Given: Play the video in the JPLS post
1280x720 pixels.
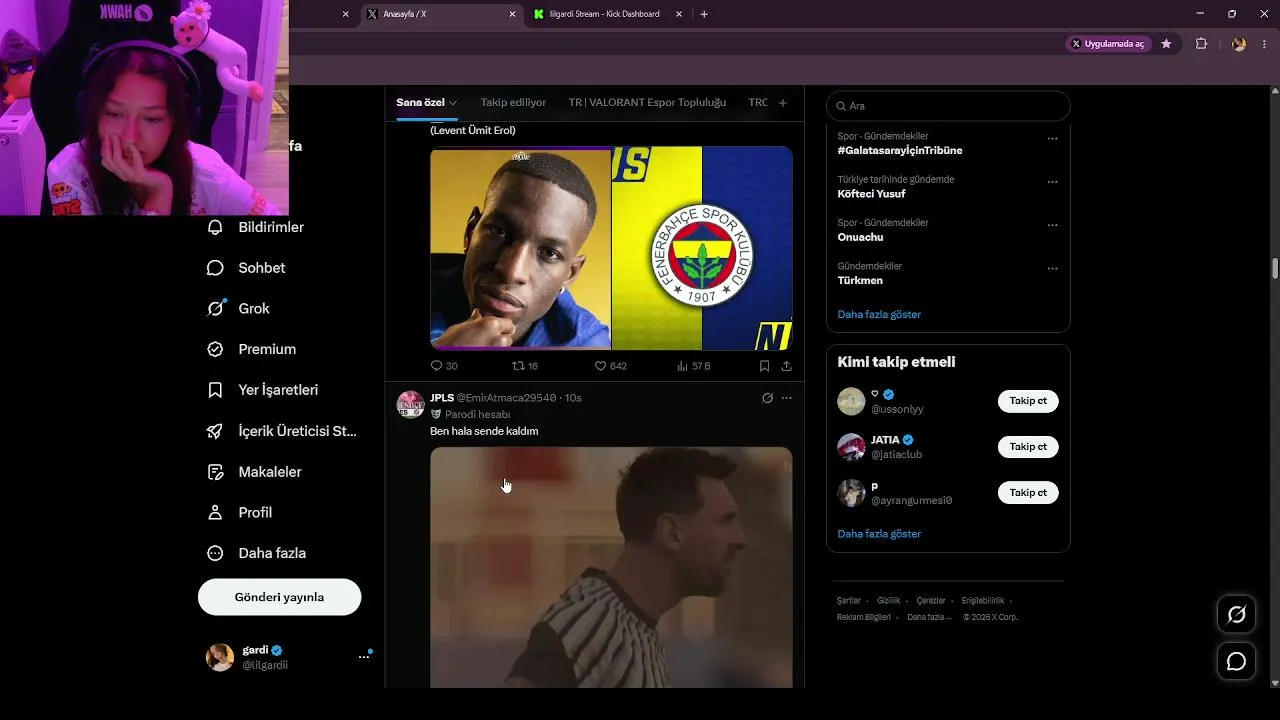Looking at the screenshot, I should (611, 567).
